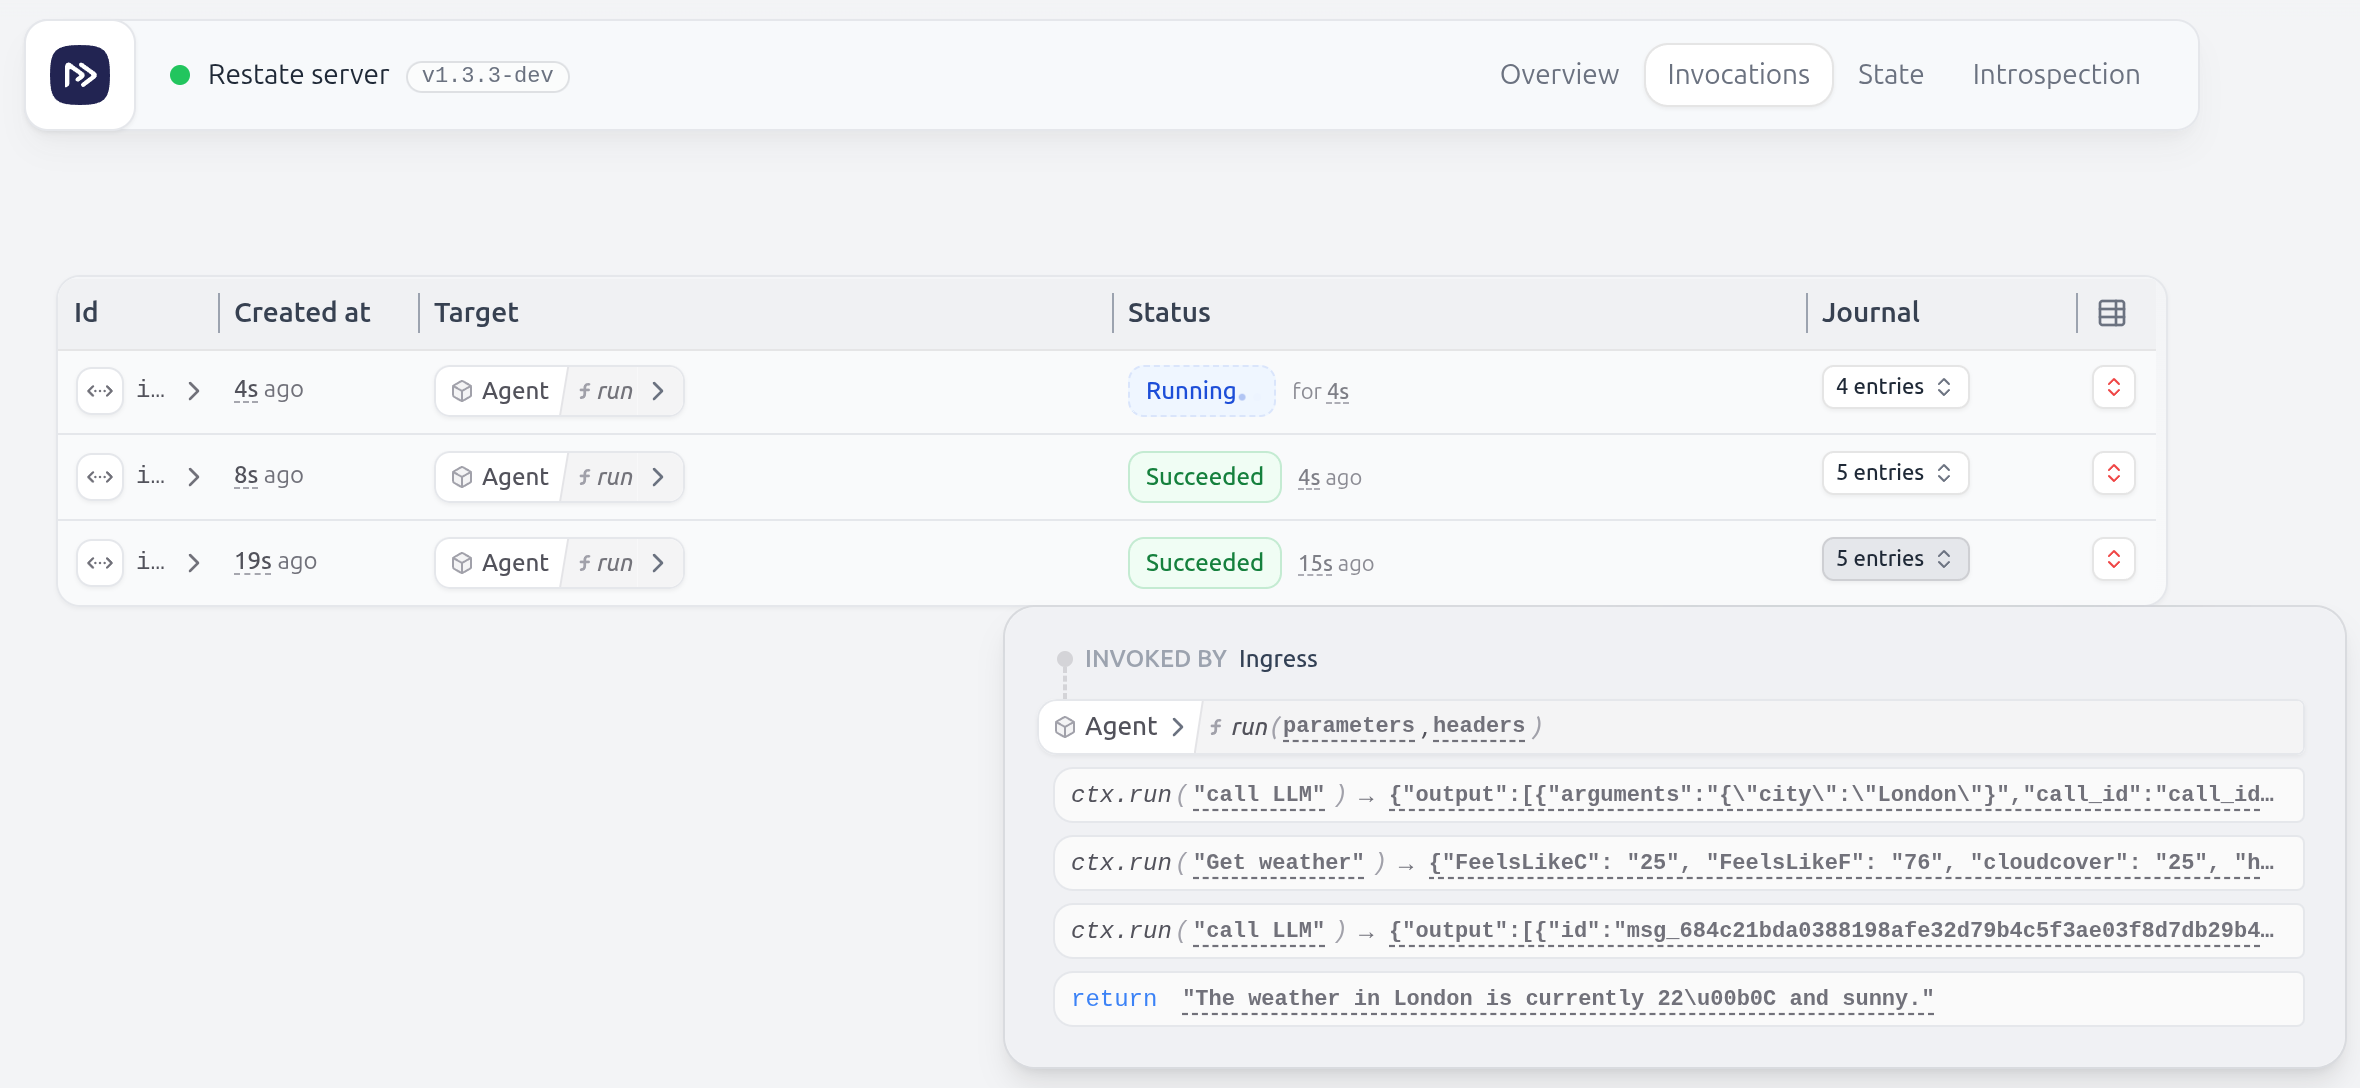This screenshot has width=2360, height=1088.
Task: Click the ID icon of the 8s ago invocation
Action: tap(100, 477)
